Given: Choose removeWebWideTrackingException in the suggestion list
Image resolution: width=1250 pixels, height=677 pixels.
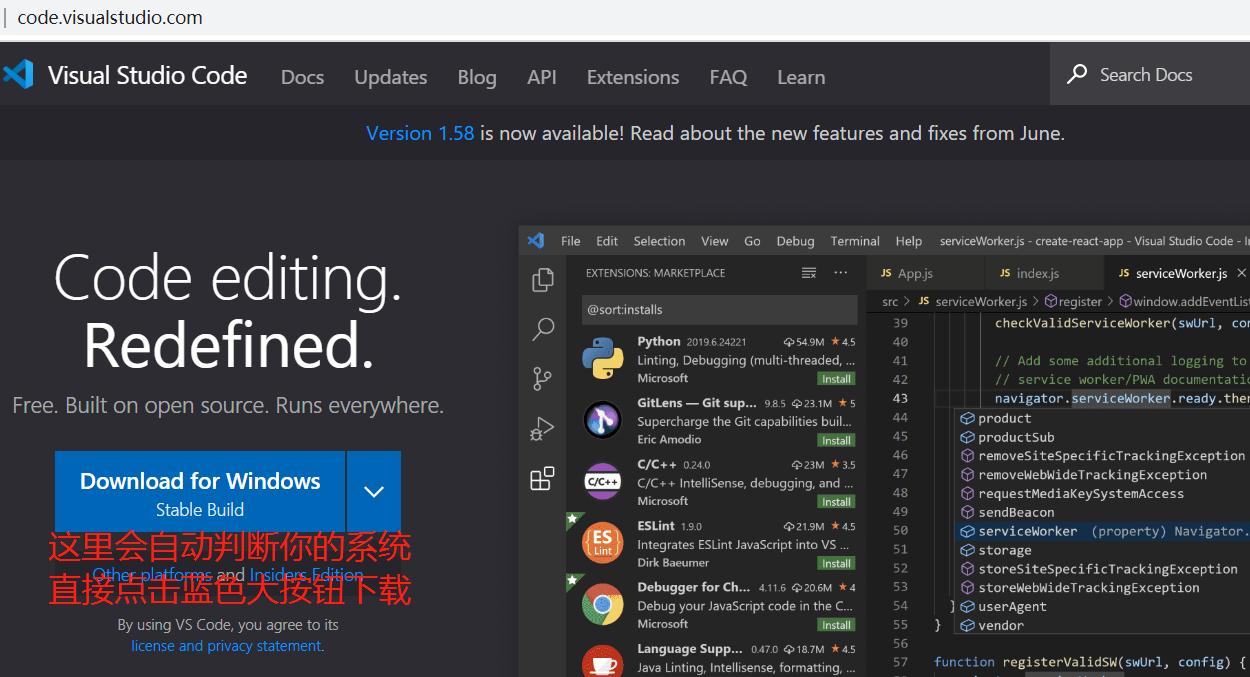Looking at the screenshot, I should pos(1092,475).
